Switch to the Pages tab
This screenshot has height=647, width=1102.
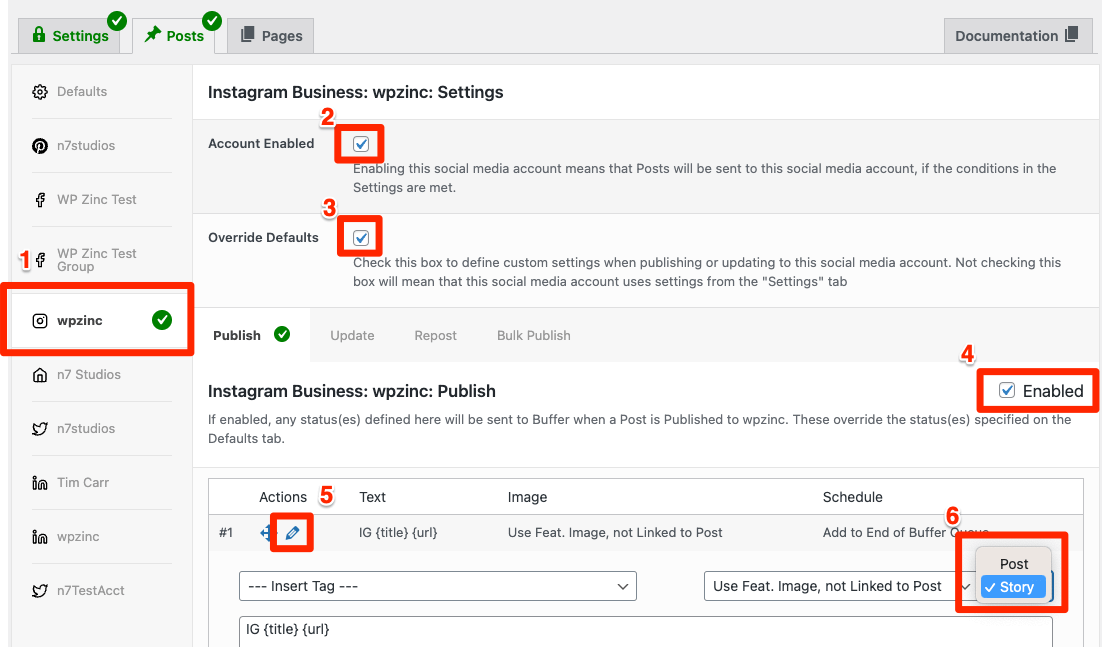(x=271, y=36)
